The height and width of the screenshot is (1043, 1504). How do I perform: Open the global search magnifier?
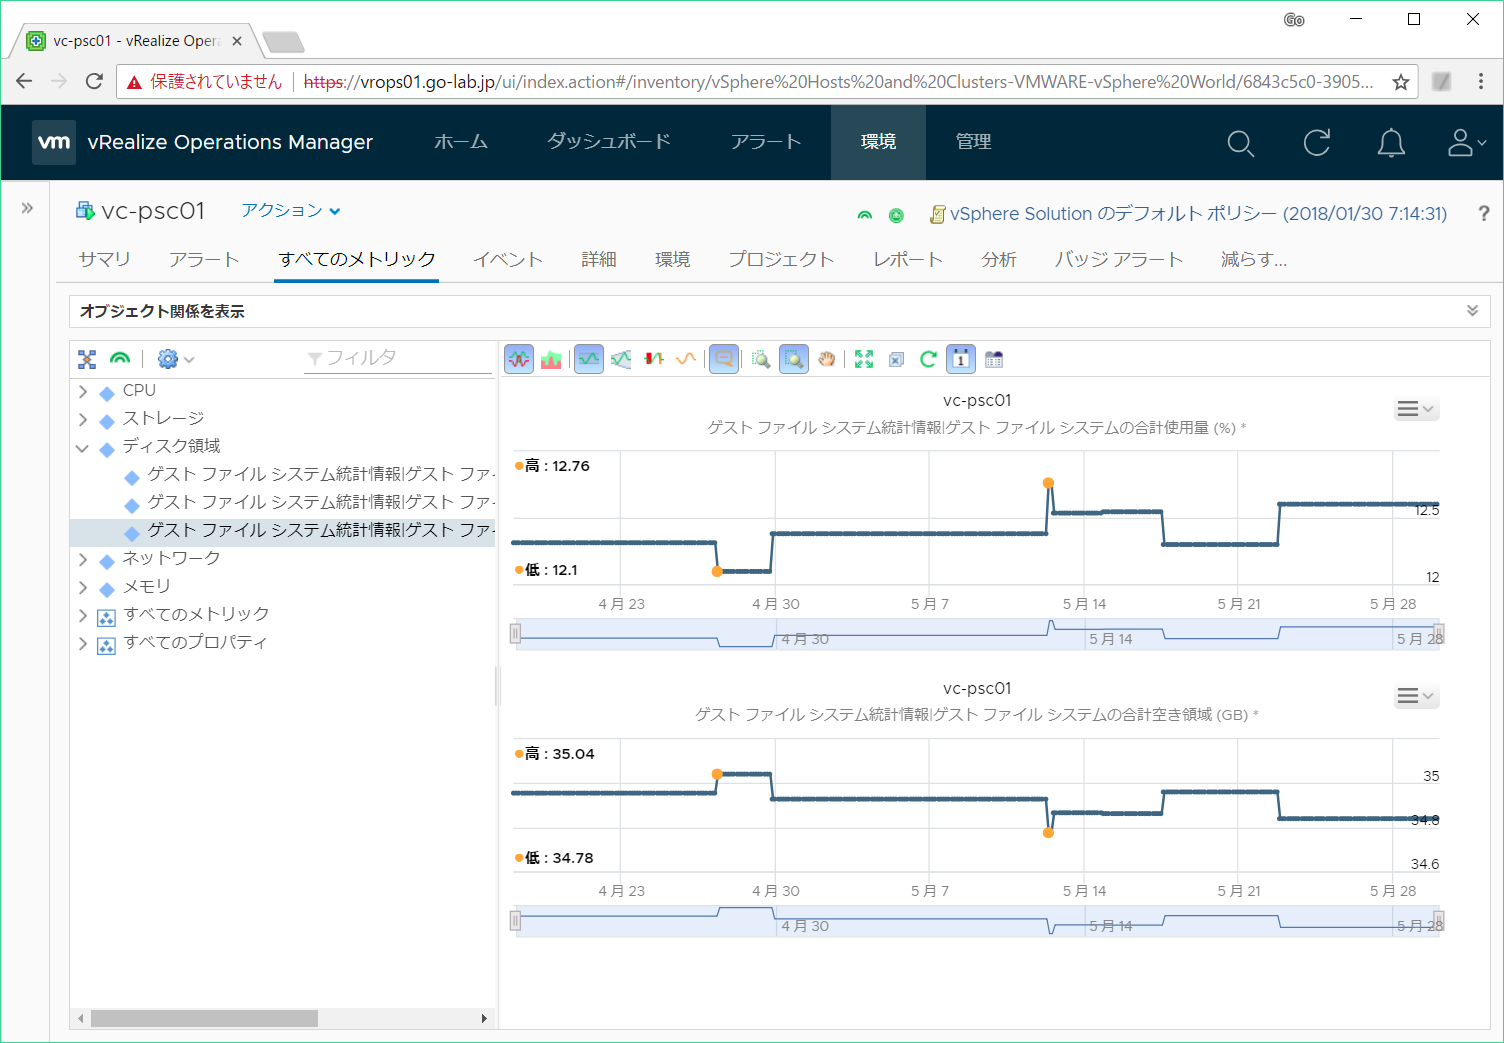pyautogui.click(x=1240, y=143)
